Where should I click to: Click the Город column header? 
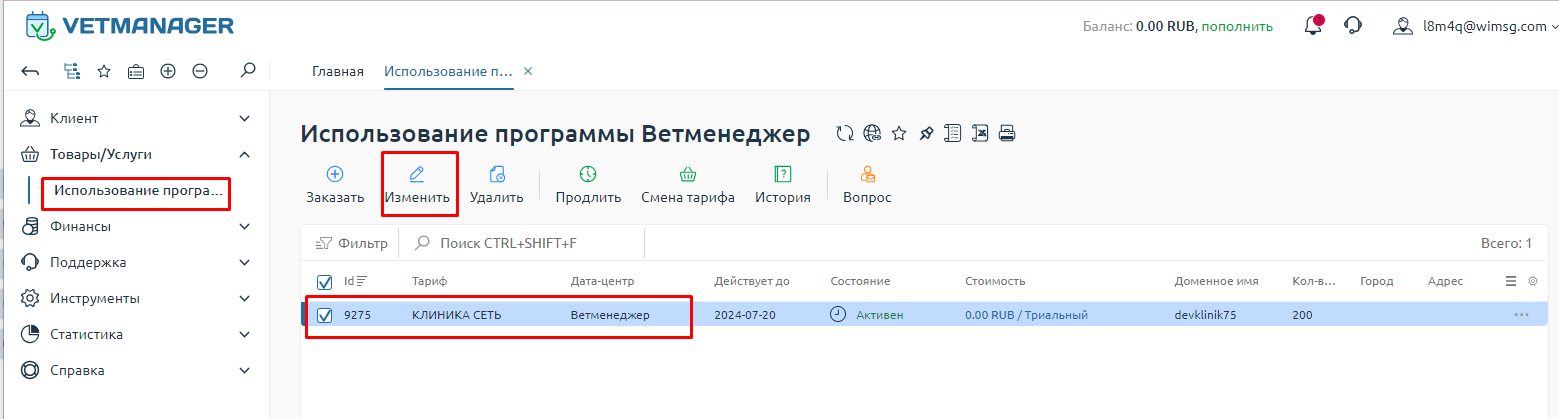click(1376, 281)
